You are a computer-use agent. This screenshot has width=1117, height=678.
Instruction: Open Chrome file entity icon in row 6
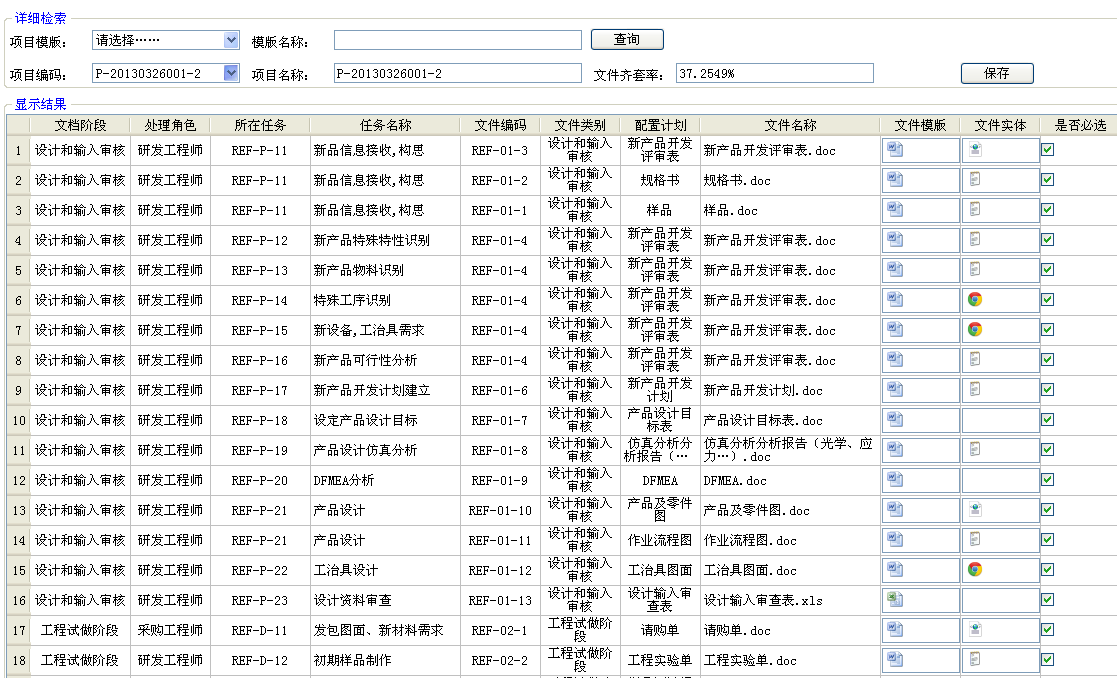click(975, 299)
